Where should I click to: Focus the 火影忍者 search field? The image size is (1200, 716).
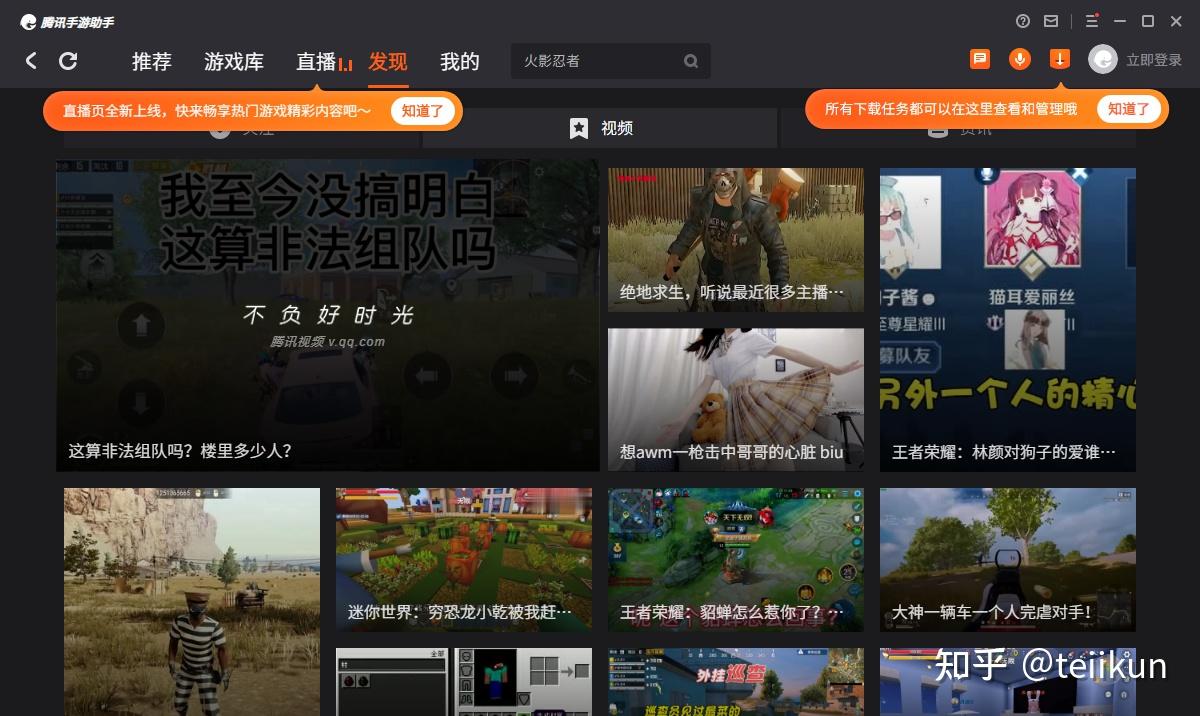click(x=610, y=61)
